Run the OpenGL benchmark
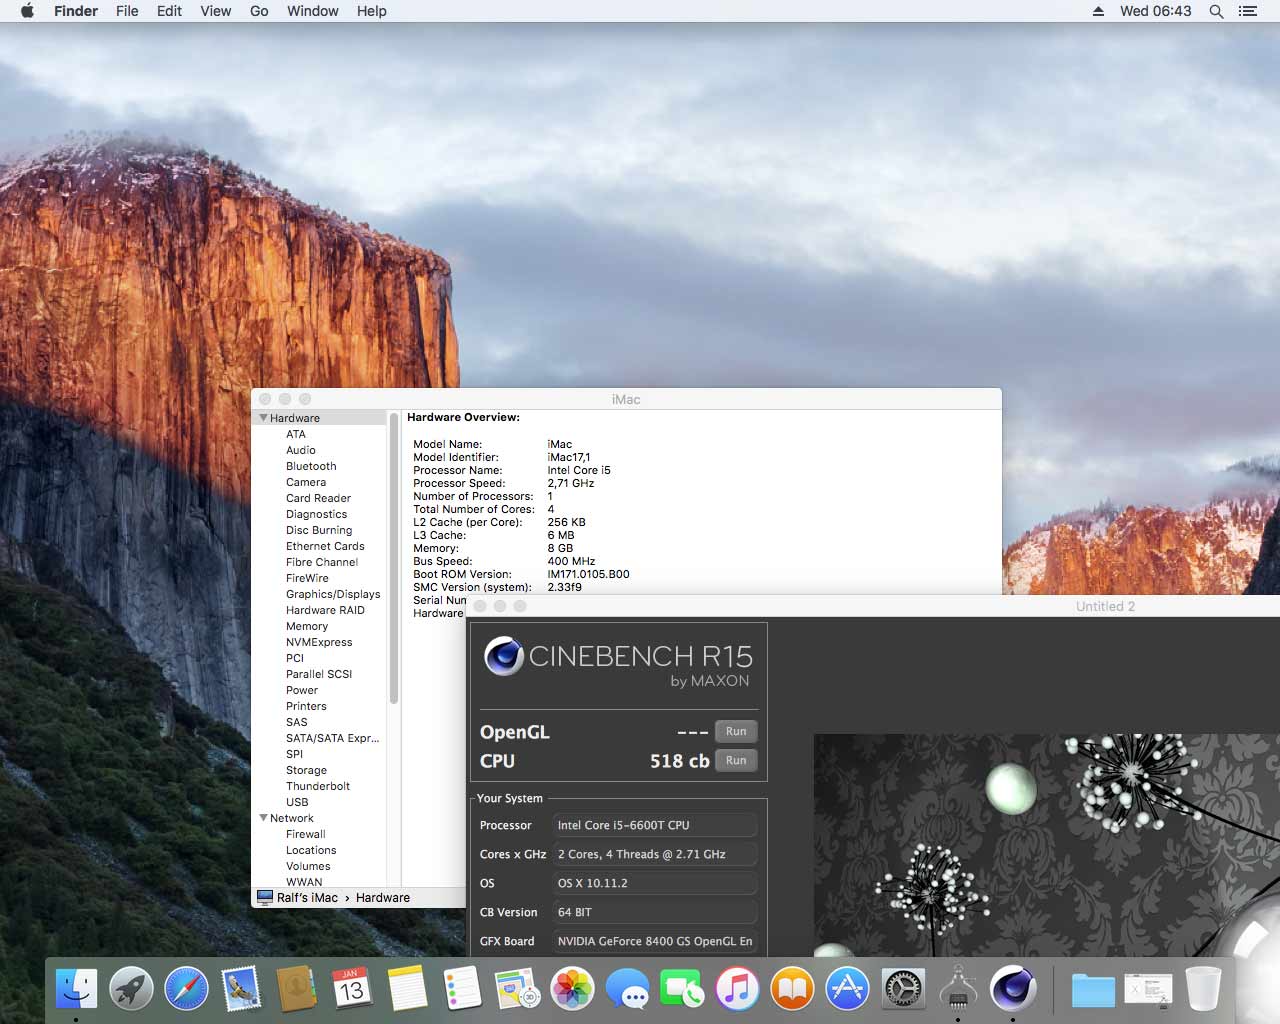 pyautogui.click(x=736, y=731)
